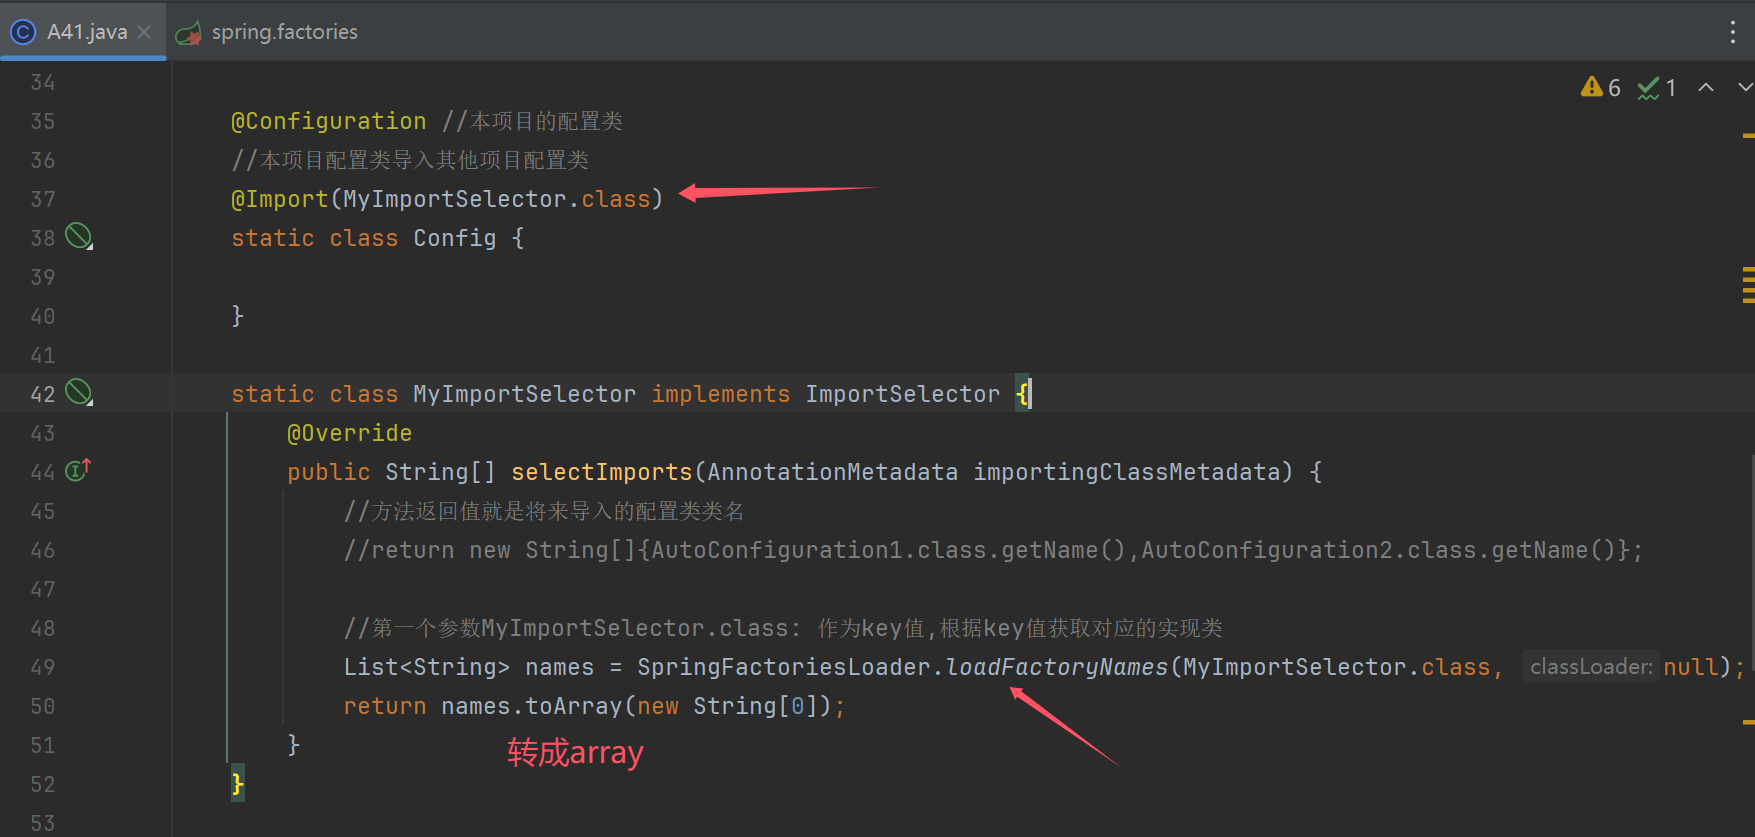Click the implements method gutter icon on line 44
Viewport: 1755px width, 837px height.
(78, 469)
